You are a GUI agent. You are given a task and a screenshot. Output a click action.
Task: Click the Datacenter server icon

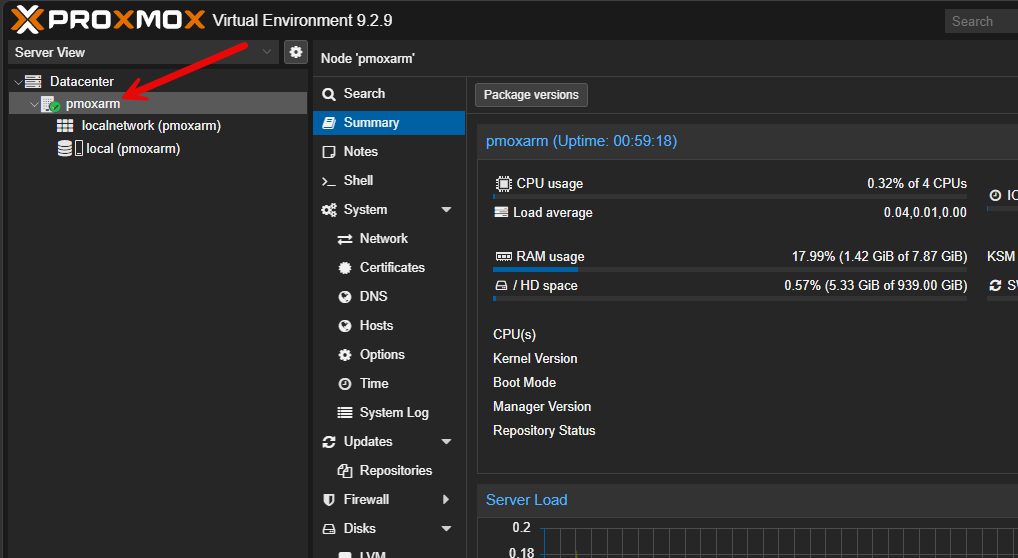click(33, 82)
